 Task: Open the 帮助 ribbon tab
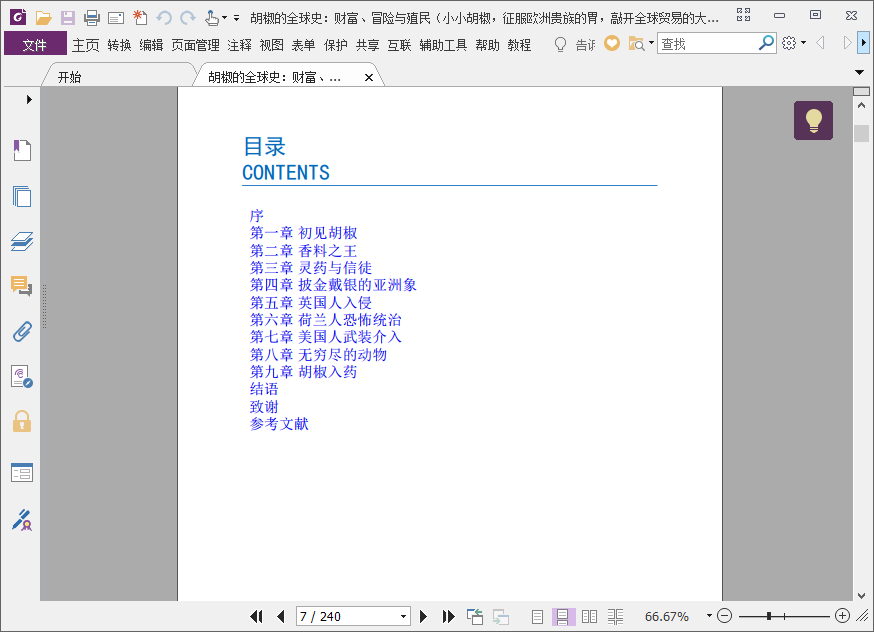tap(487, 45)
